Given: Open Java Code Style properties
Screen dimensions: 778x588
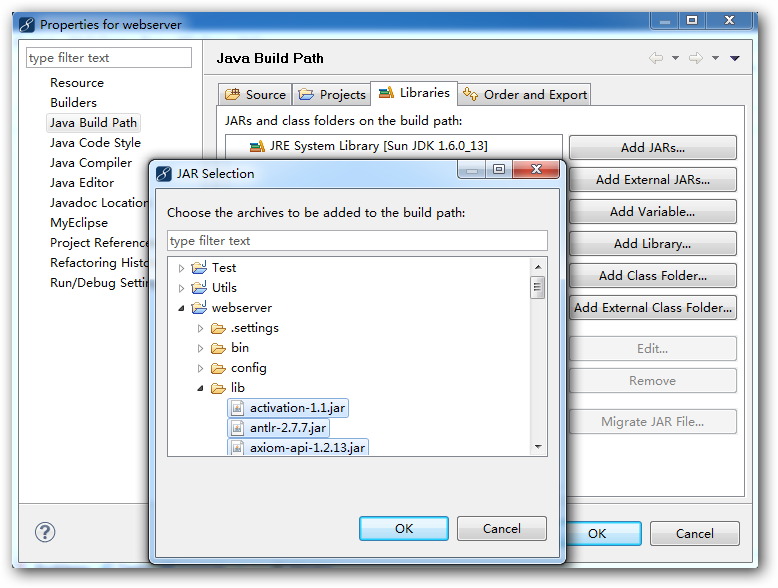Looking at the screenshot, I should coord(95,143).
